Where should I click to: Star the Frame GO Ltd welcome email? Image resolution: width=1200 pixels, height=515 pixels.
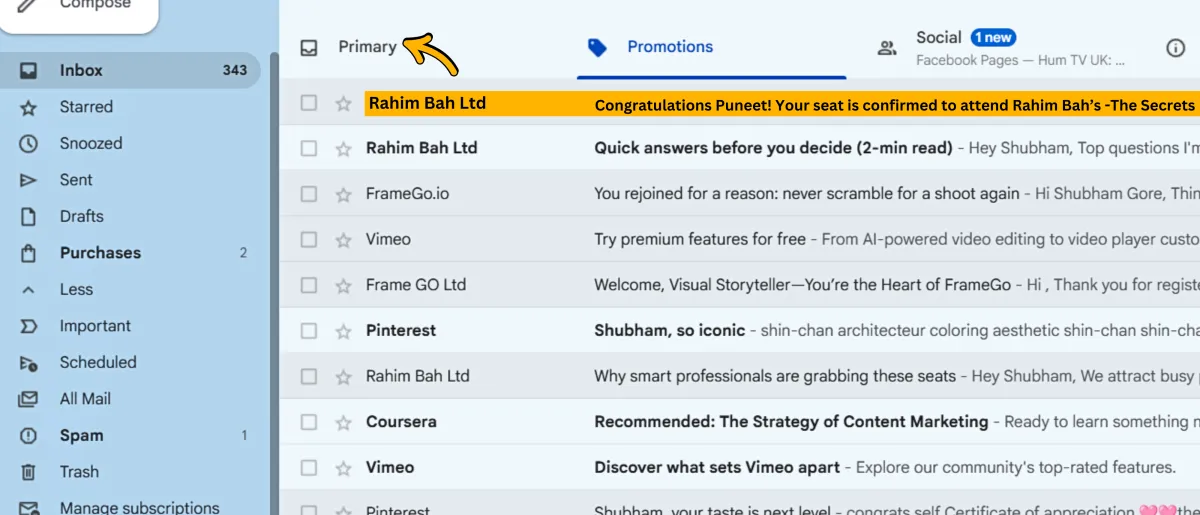(343, 285)
